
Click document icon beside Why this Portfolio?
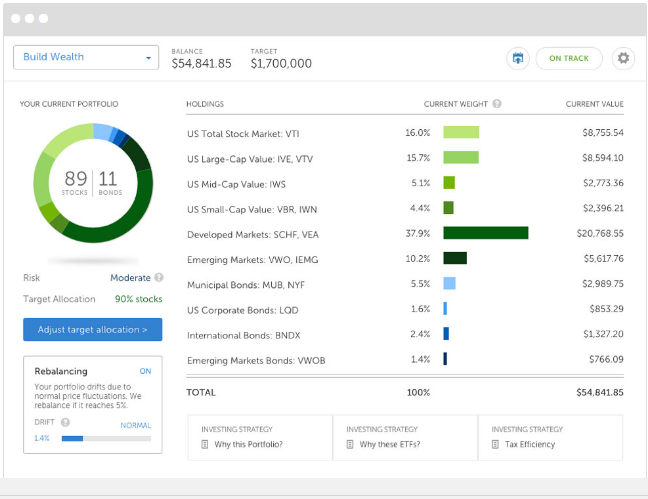click(205, 444)
